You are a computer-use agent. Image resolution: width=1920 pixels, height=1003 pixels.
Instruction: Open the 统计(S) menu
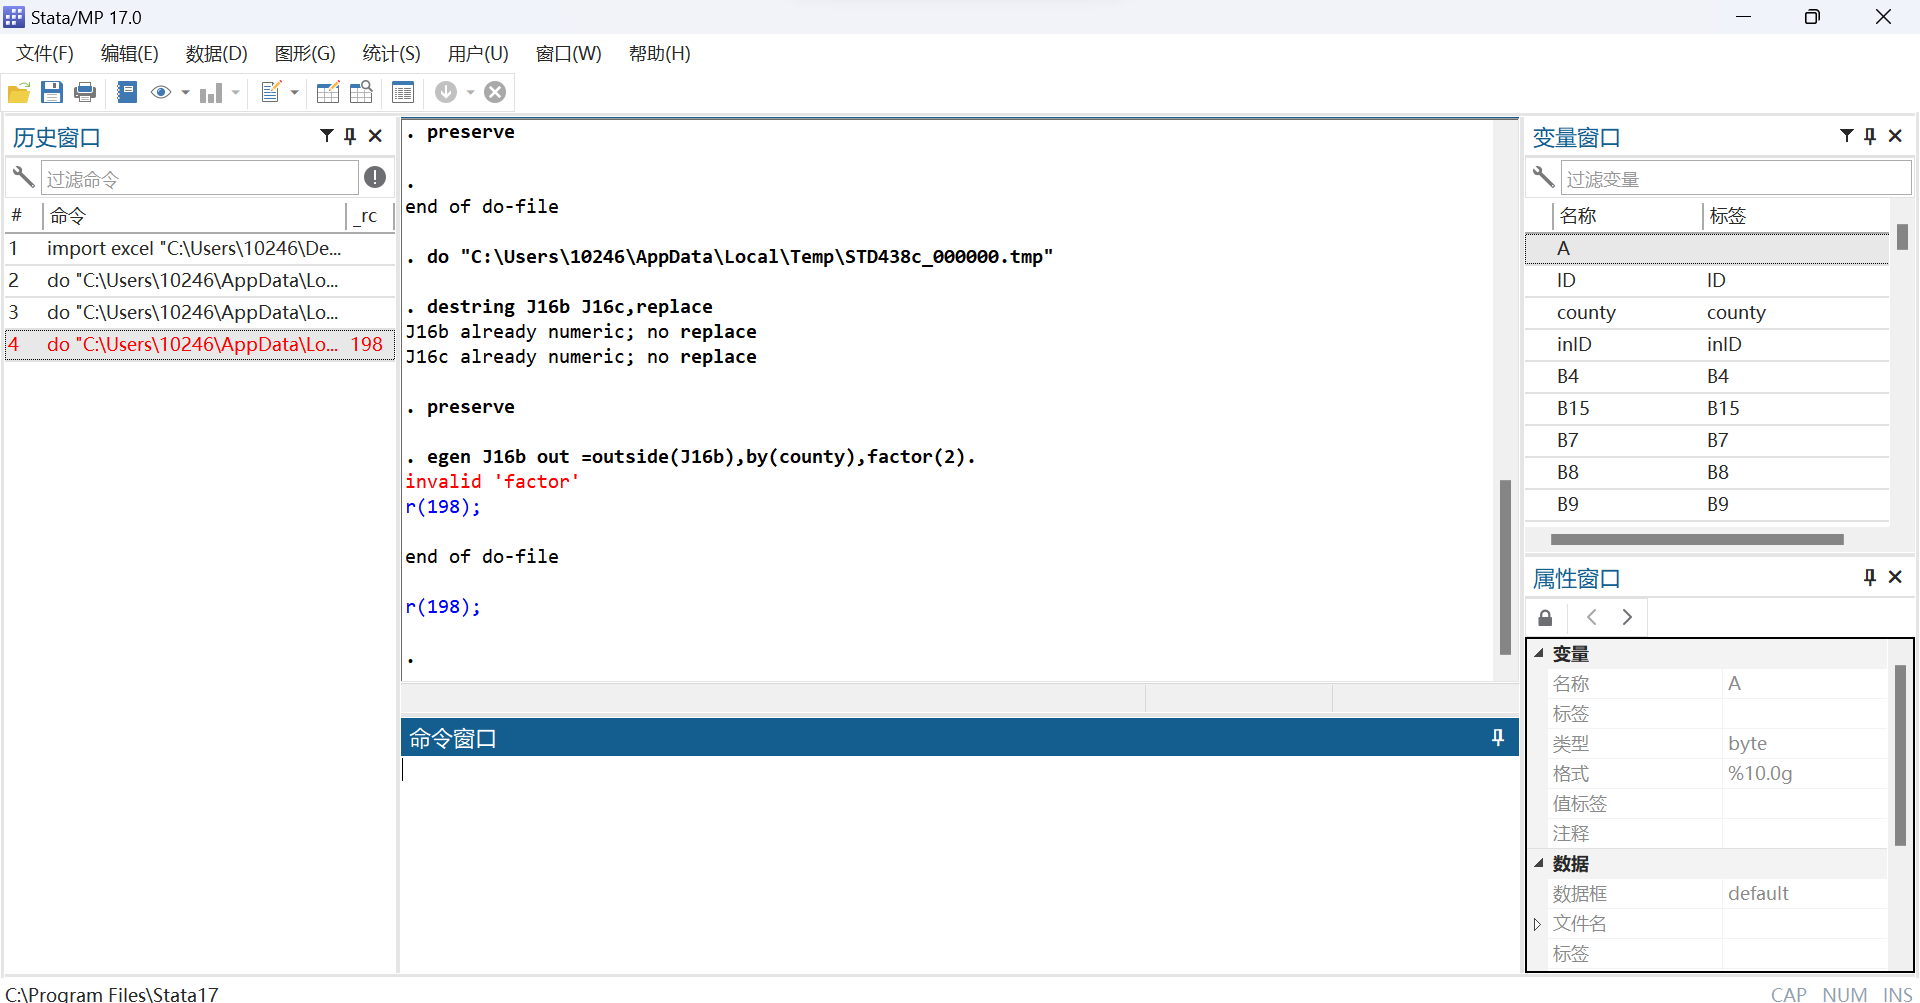[x=391, y=54]
